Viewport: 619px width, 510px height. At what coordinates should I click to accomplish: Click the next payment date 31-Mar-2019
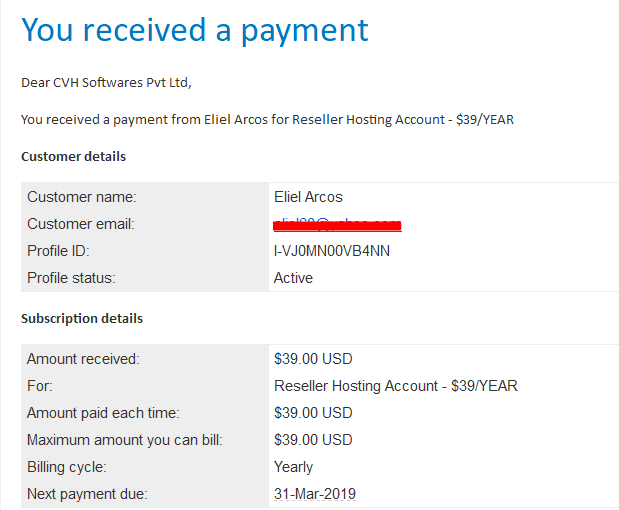click(x=315, y=494)
